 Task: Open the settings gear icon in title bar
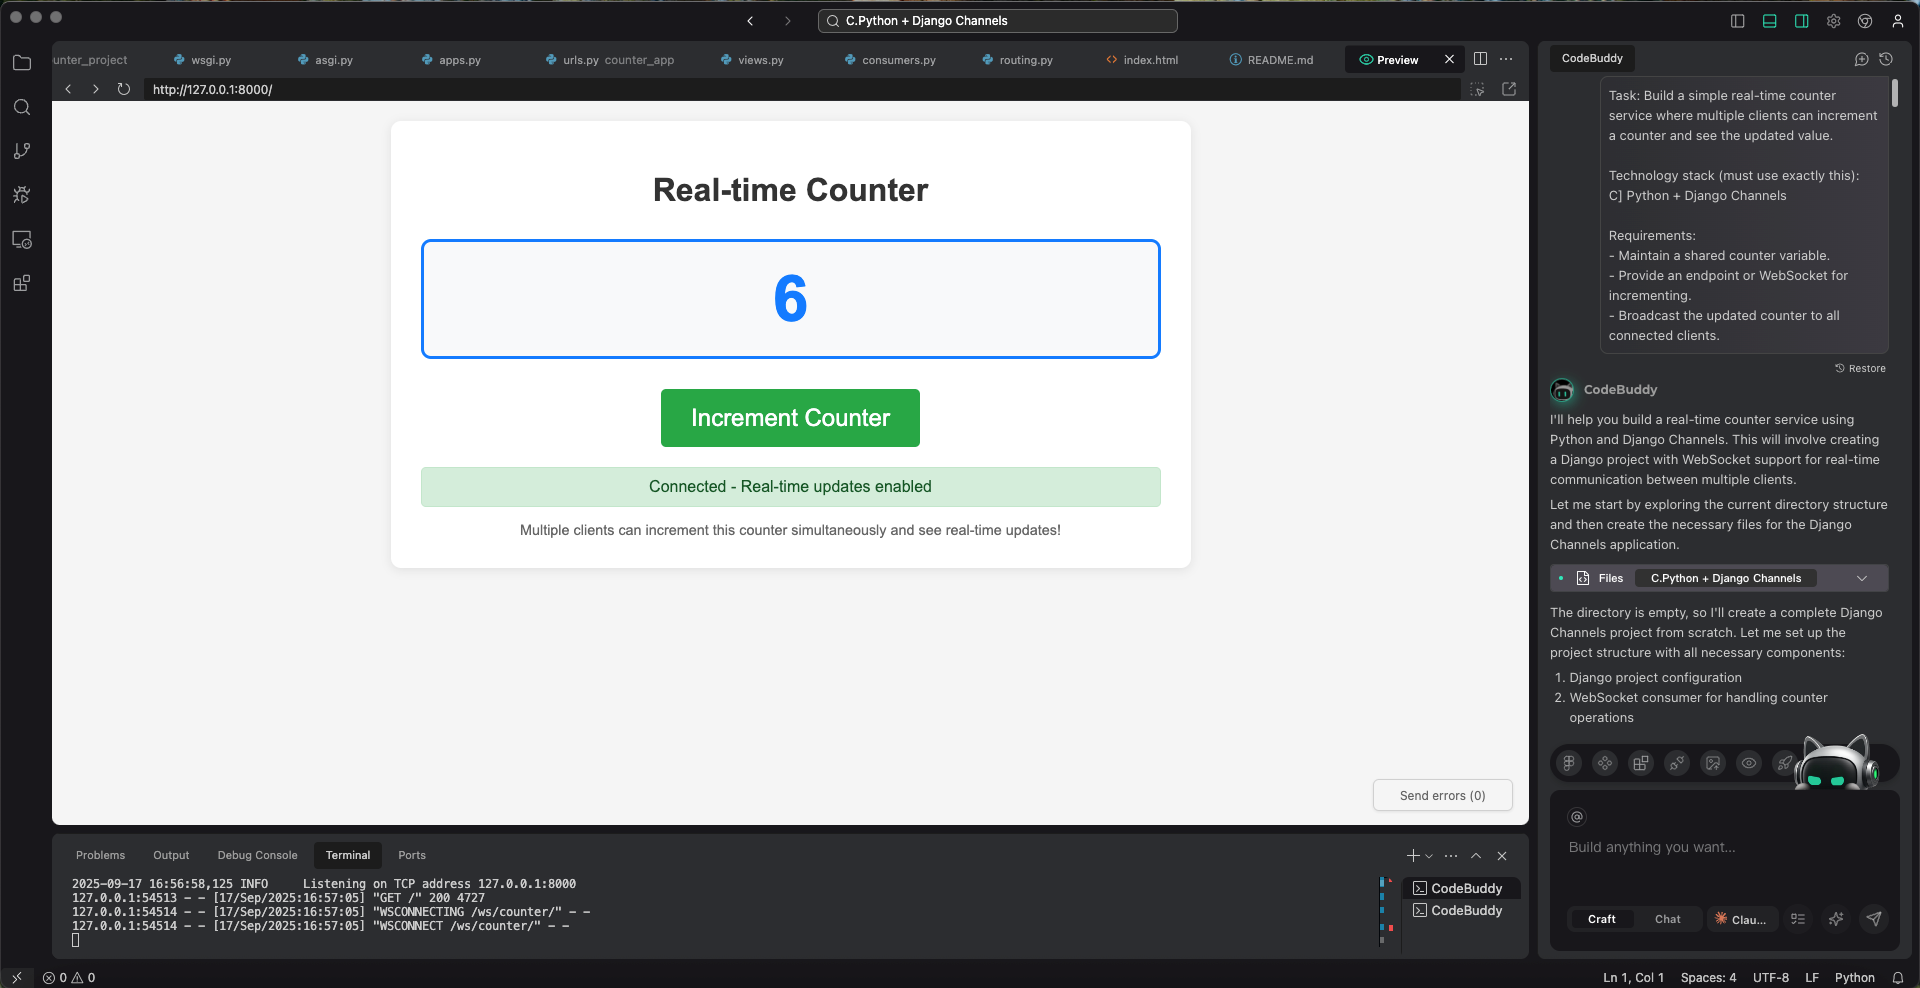point(1834,21)
